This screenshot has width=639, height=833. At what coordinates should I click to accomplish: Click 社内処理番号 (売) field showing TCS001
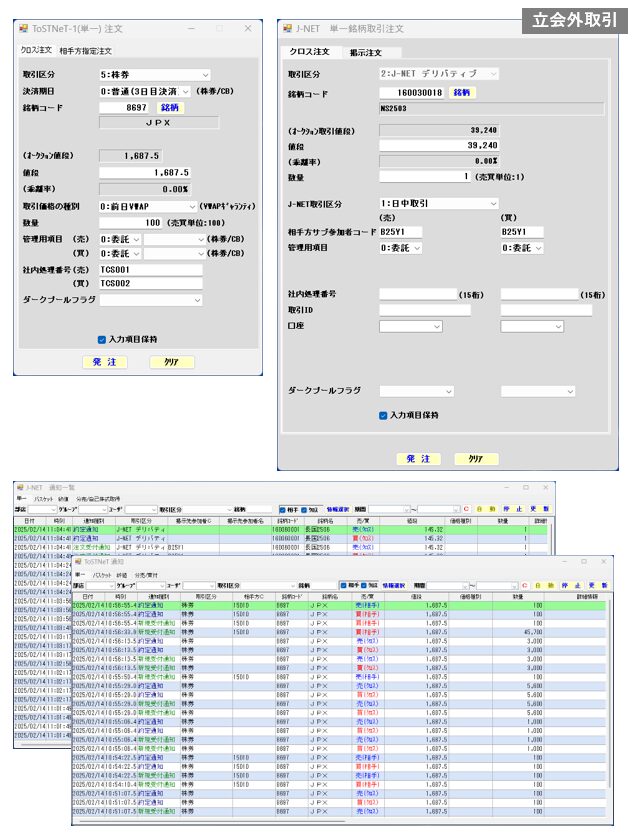pyautogui.click(x=151, y=270)
